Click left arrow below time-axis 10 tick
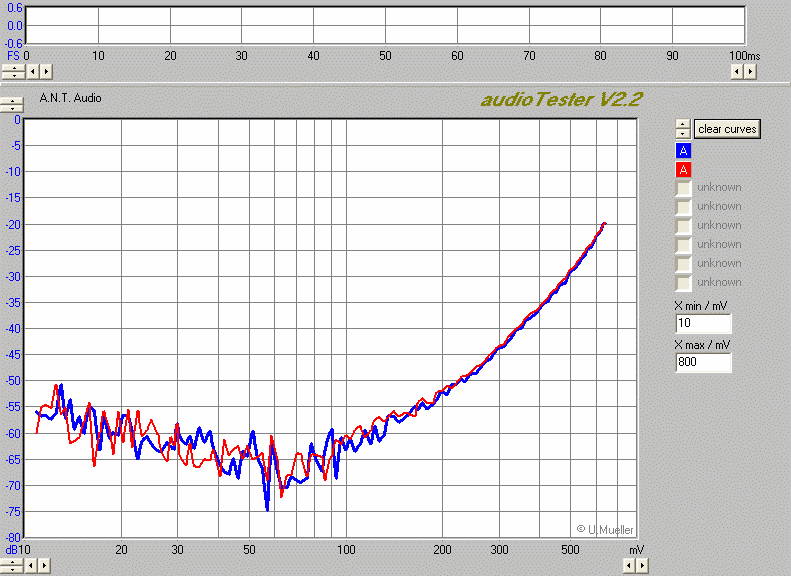Viewport: 791px width, 576px height. [32, 72]
